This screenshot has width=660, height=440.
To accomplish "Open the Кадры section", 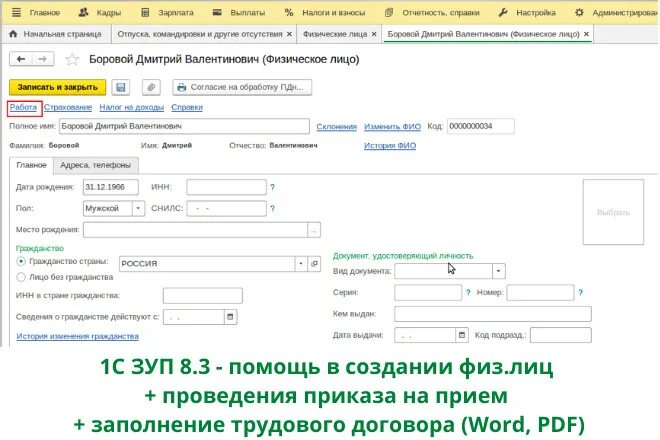I will (100, 13).
